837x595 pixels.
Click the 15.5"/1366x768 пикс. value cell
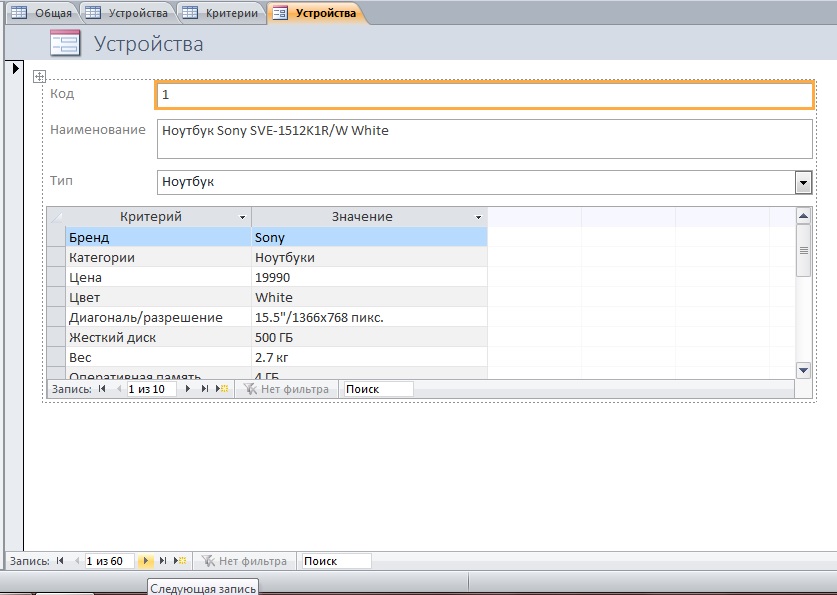[369, 317]
